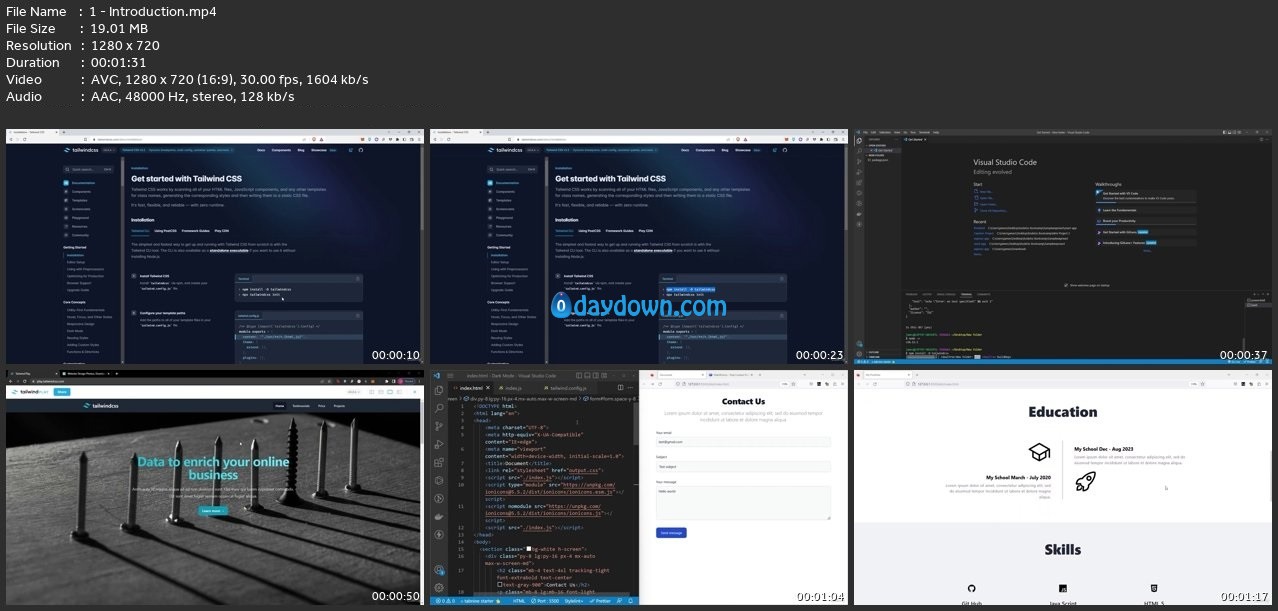Click Your email field in Contact Us form
Viewport: 1278px width, 611px height.
743,440
